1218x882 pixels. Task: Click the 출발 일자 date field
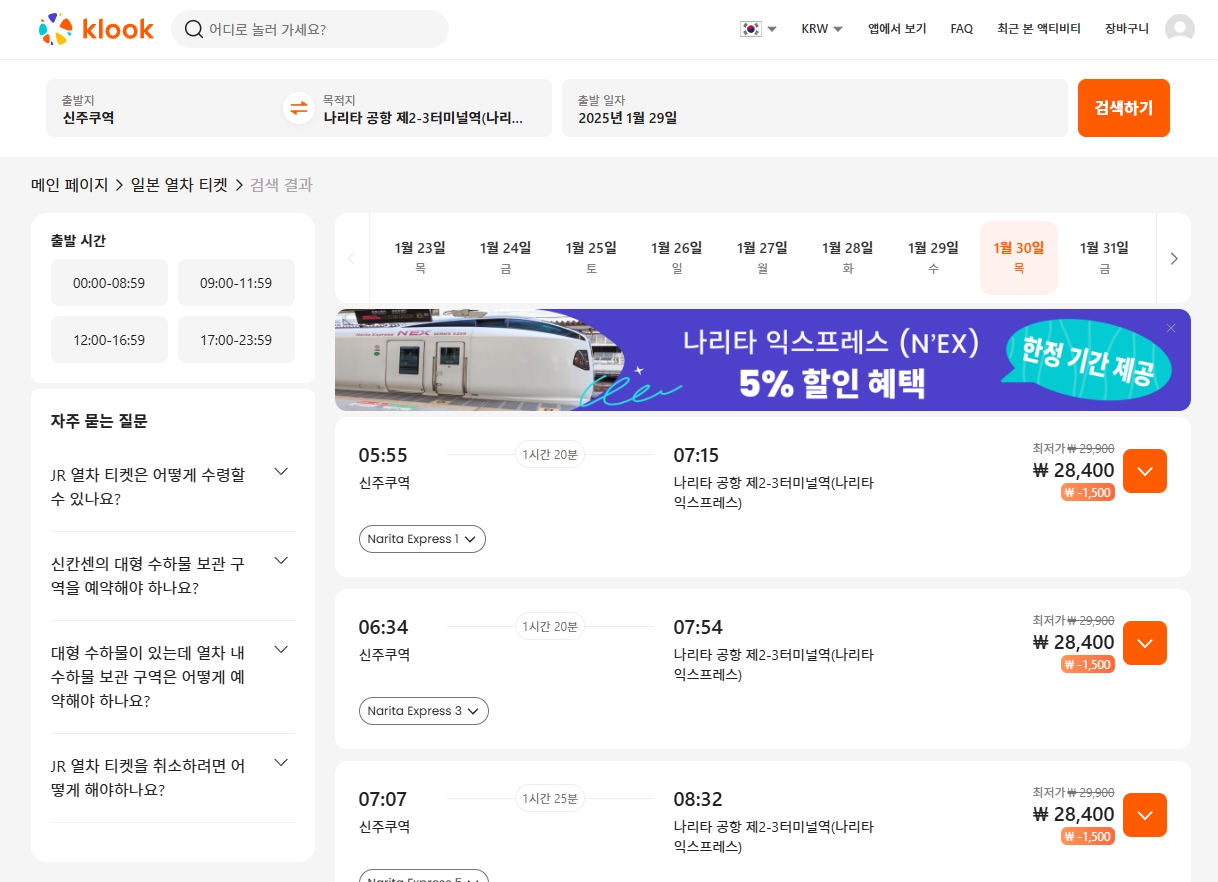[x=815, y=108]
